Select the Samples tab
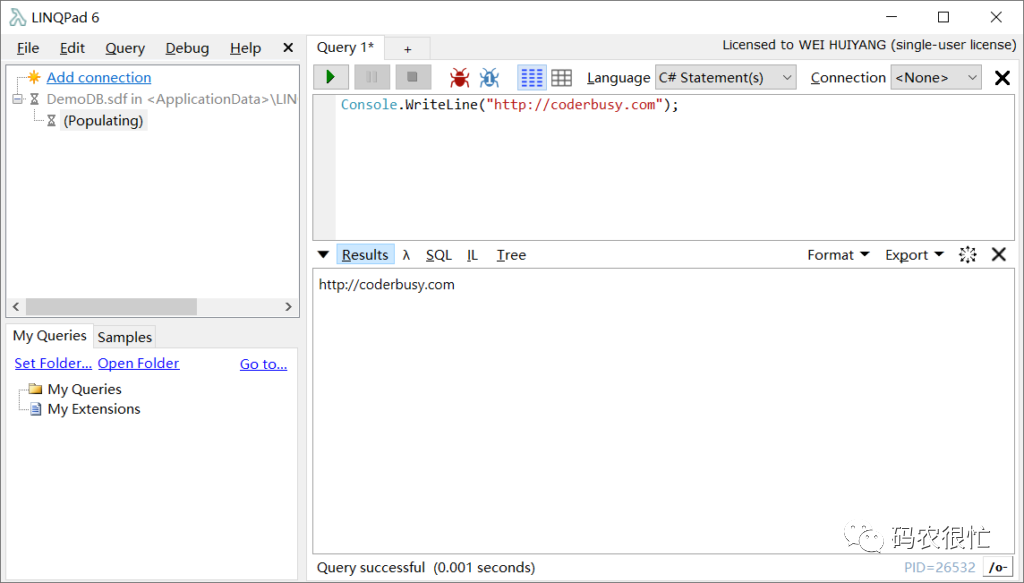 point(125,337)
